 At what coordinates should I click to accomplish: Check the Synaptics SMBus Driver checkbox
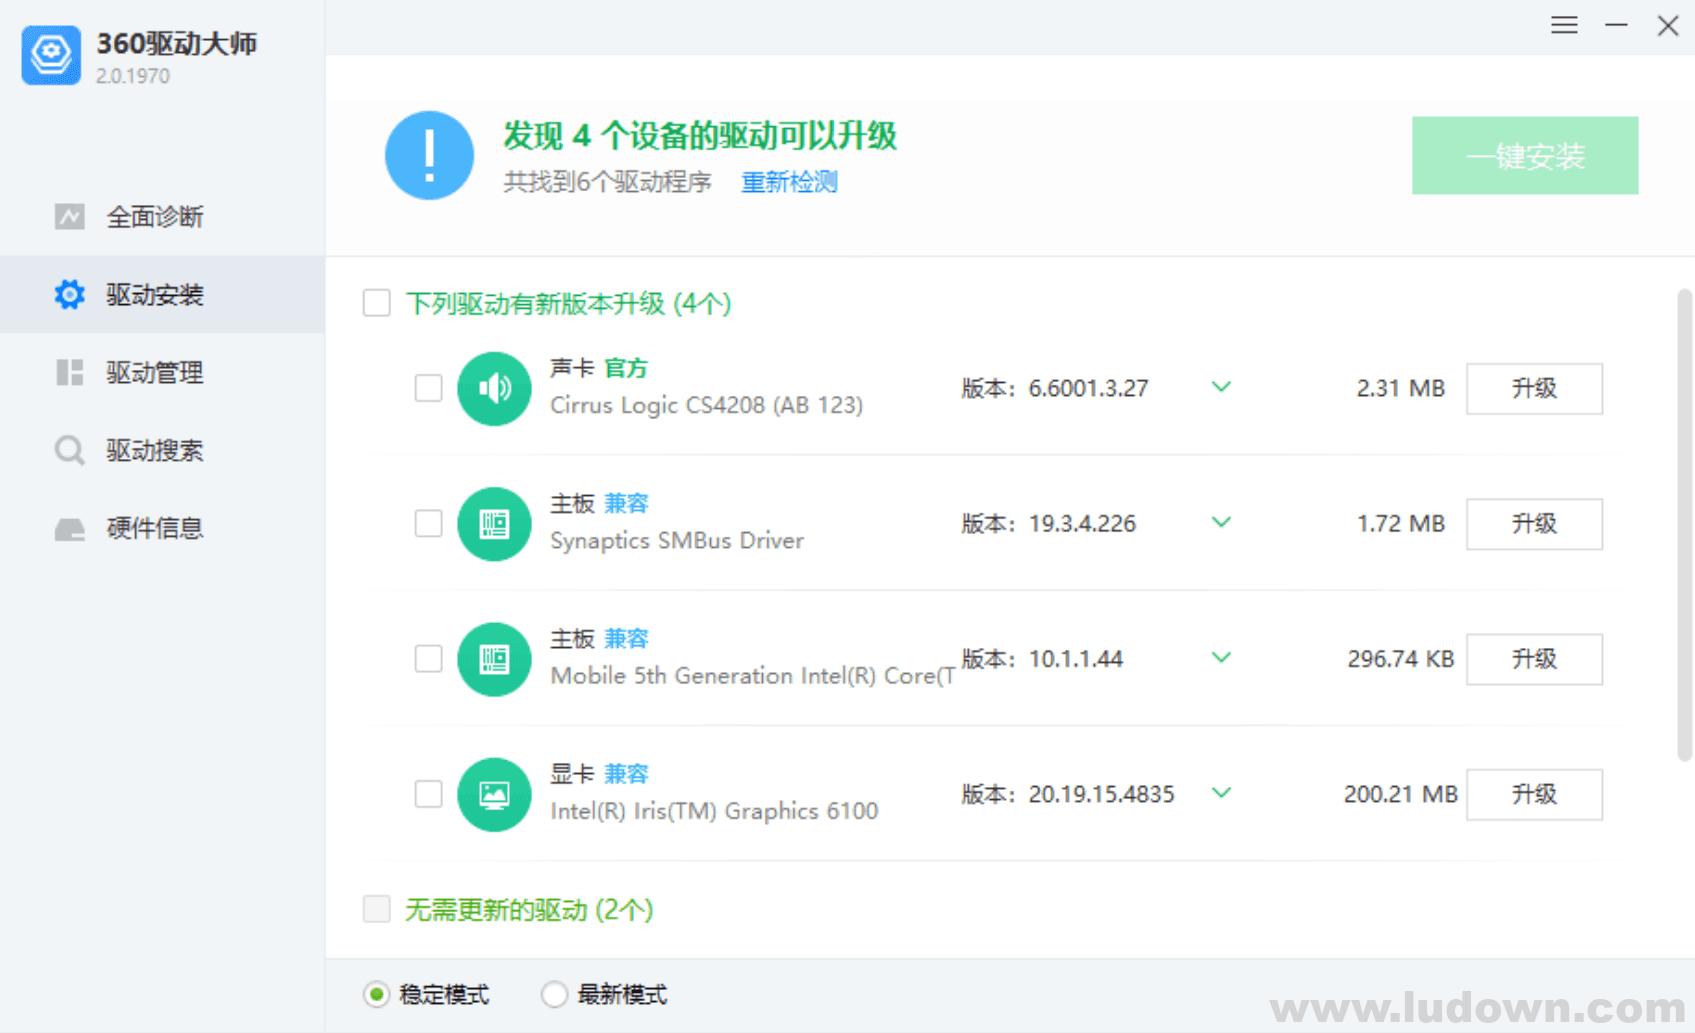[x=428, y=523]
